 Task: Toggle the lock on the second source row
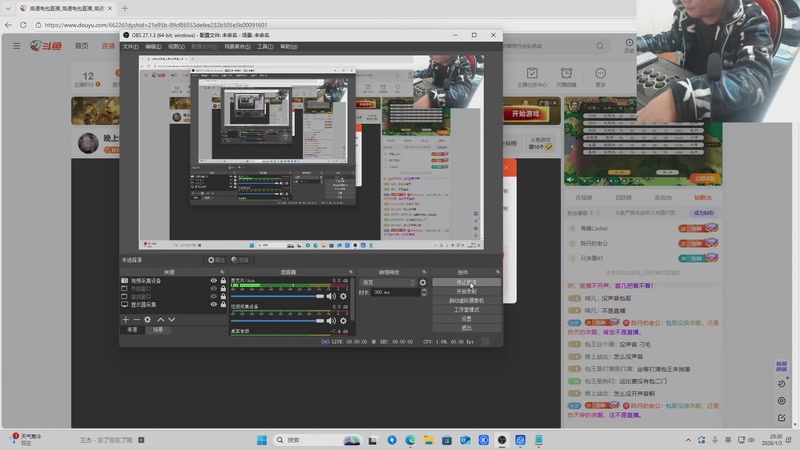click(x=223, y=288)
